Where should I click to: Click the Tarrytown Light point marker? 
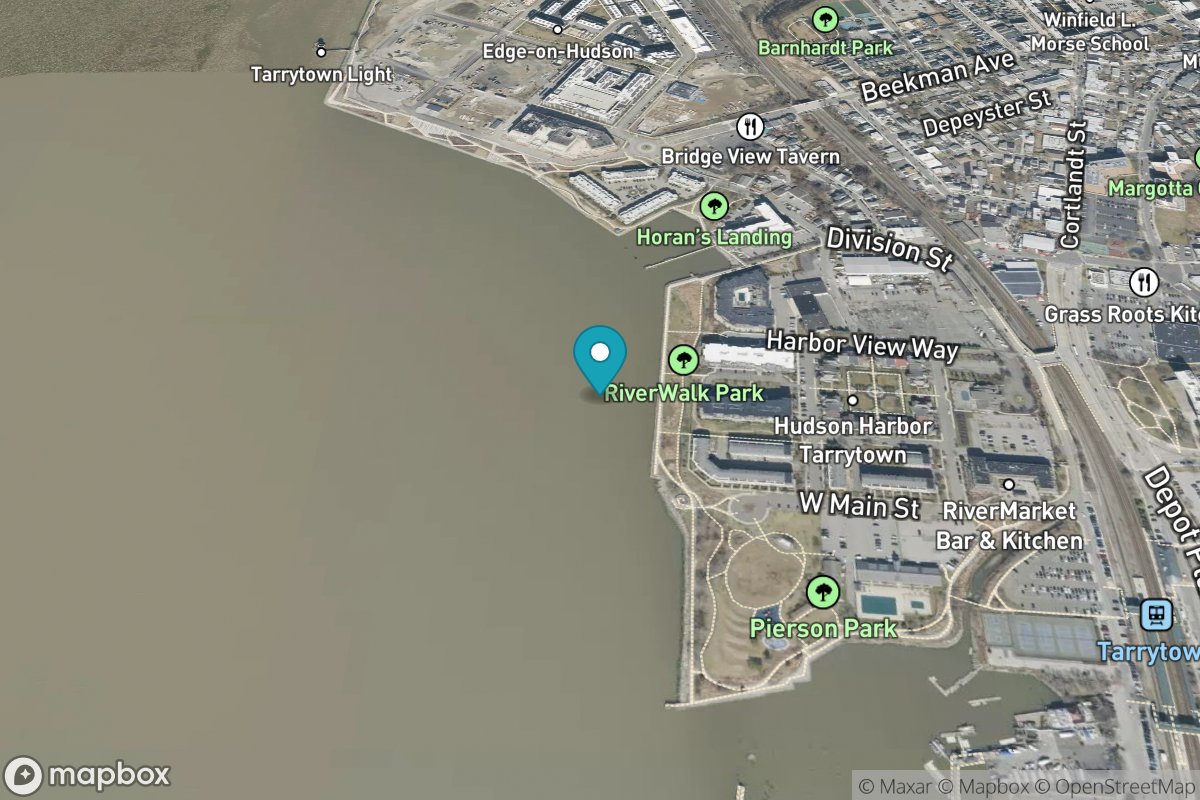click(321, 52)
